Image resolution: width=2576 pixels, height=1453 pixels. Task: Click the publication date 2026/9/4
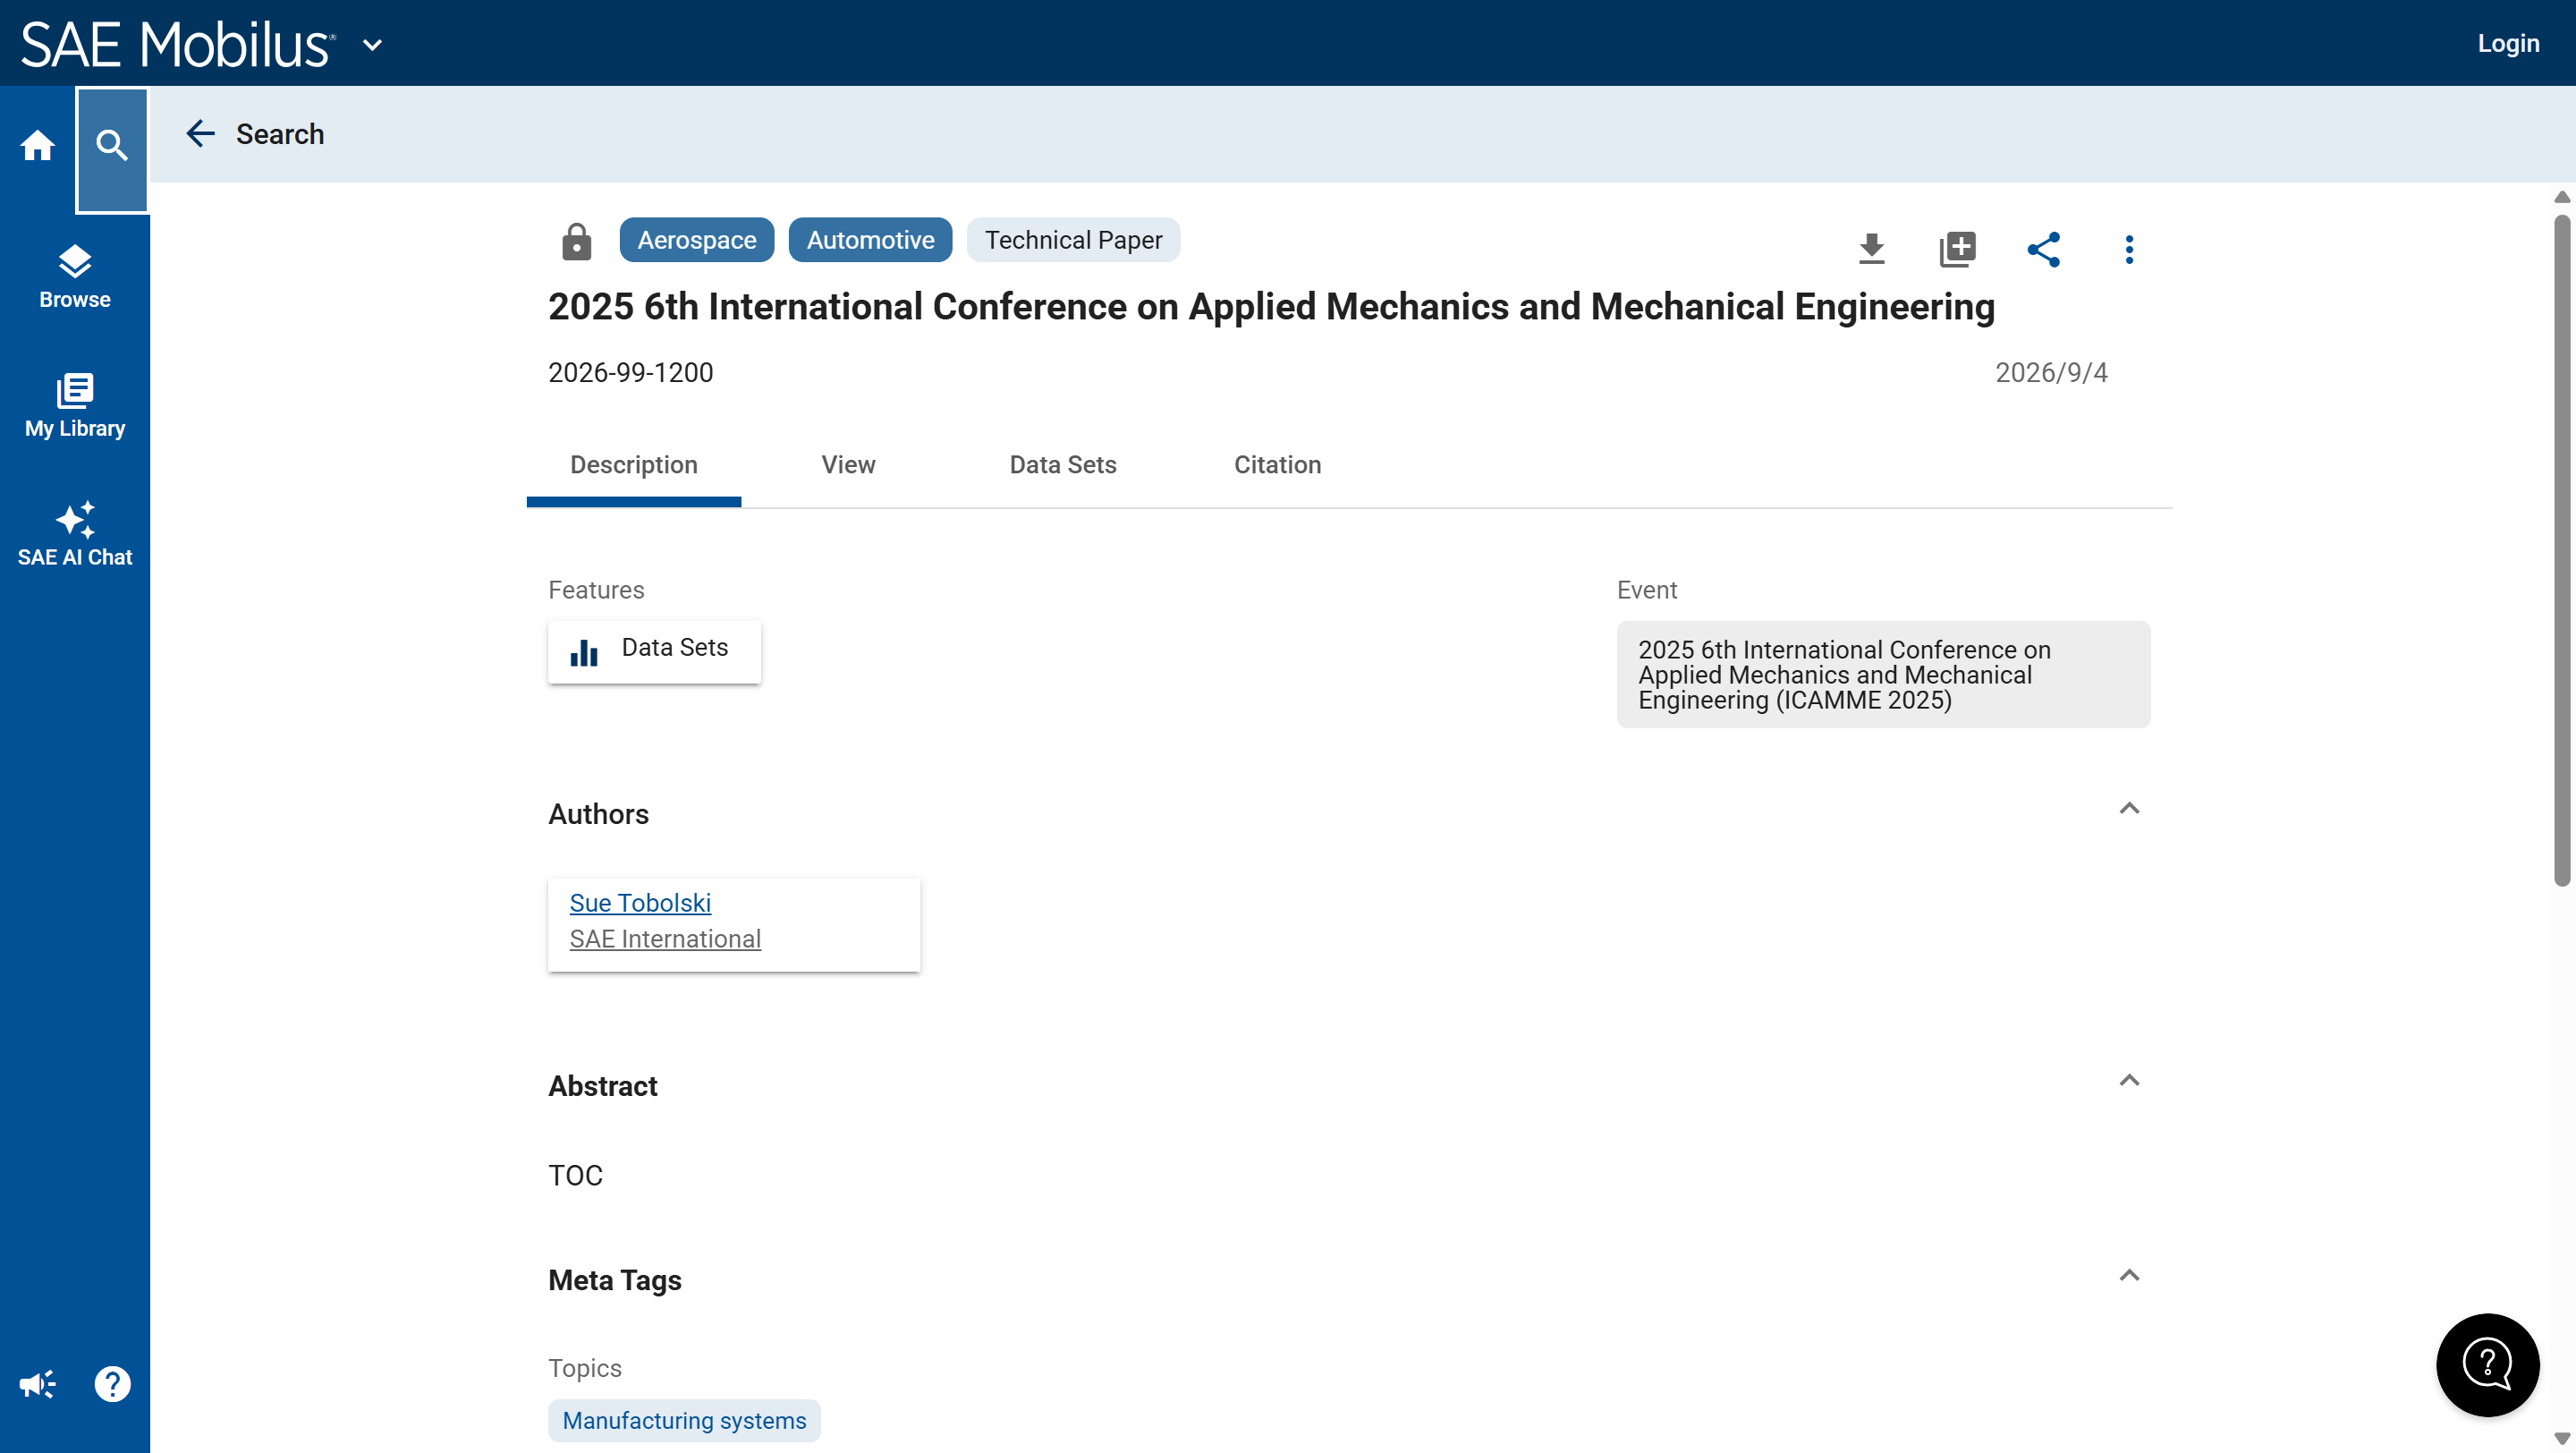pos(2051,373)
